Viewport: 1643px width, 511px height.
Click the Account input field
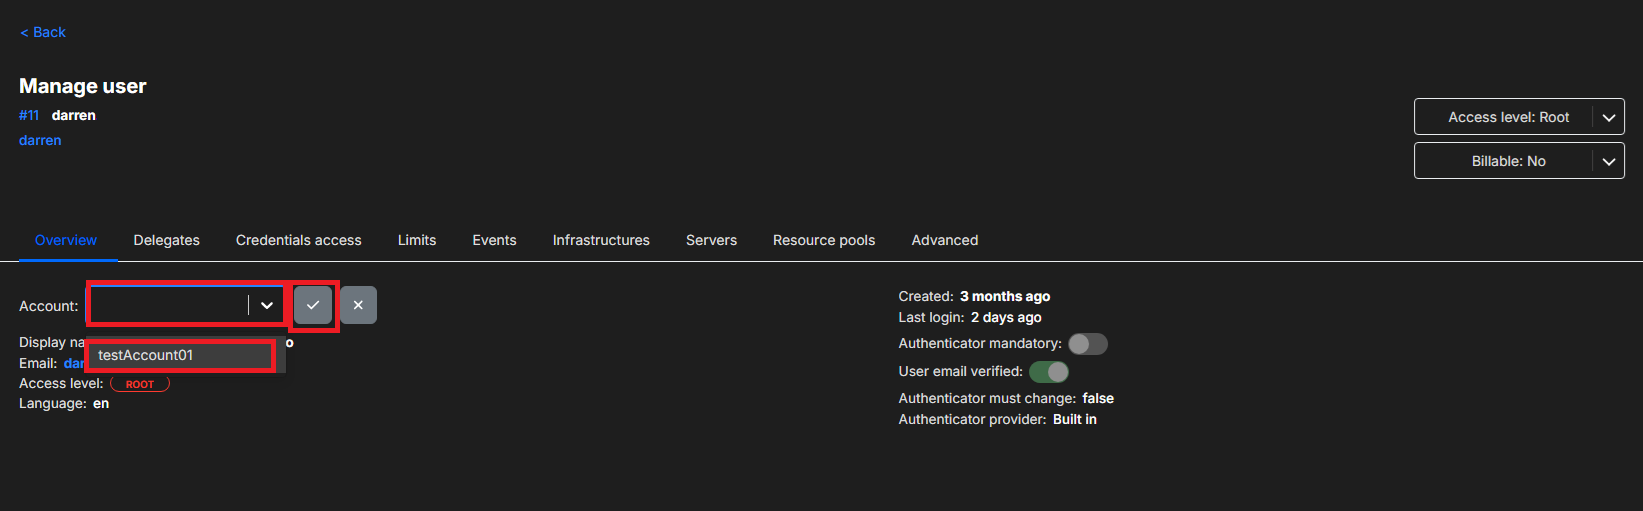point(168,305)
